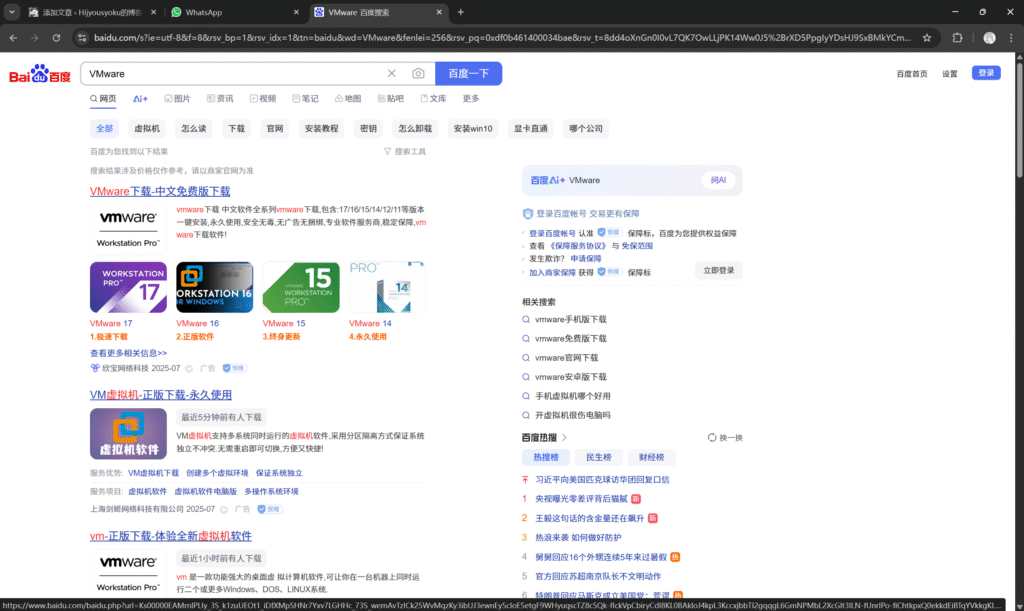Click the address bar URL
Image resolution: width=1024 pixels, height=611 pixels.
pyautogui.click(x=502, y=38)
